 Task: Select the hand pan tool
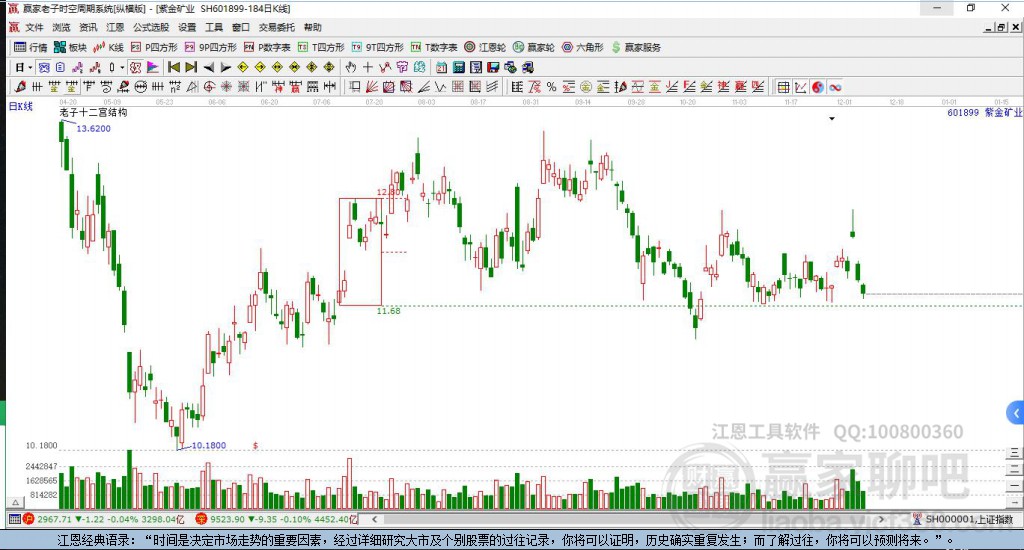[351, 67]
